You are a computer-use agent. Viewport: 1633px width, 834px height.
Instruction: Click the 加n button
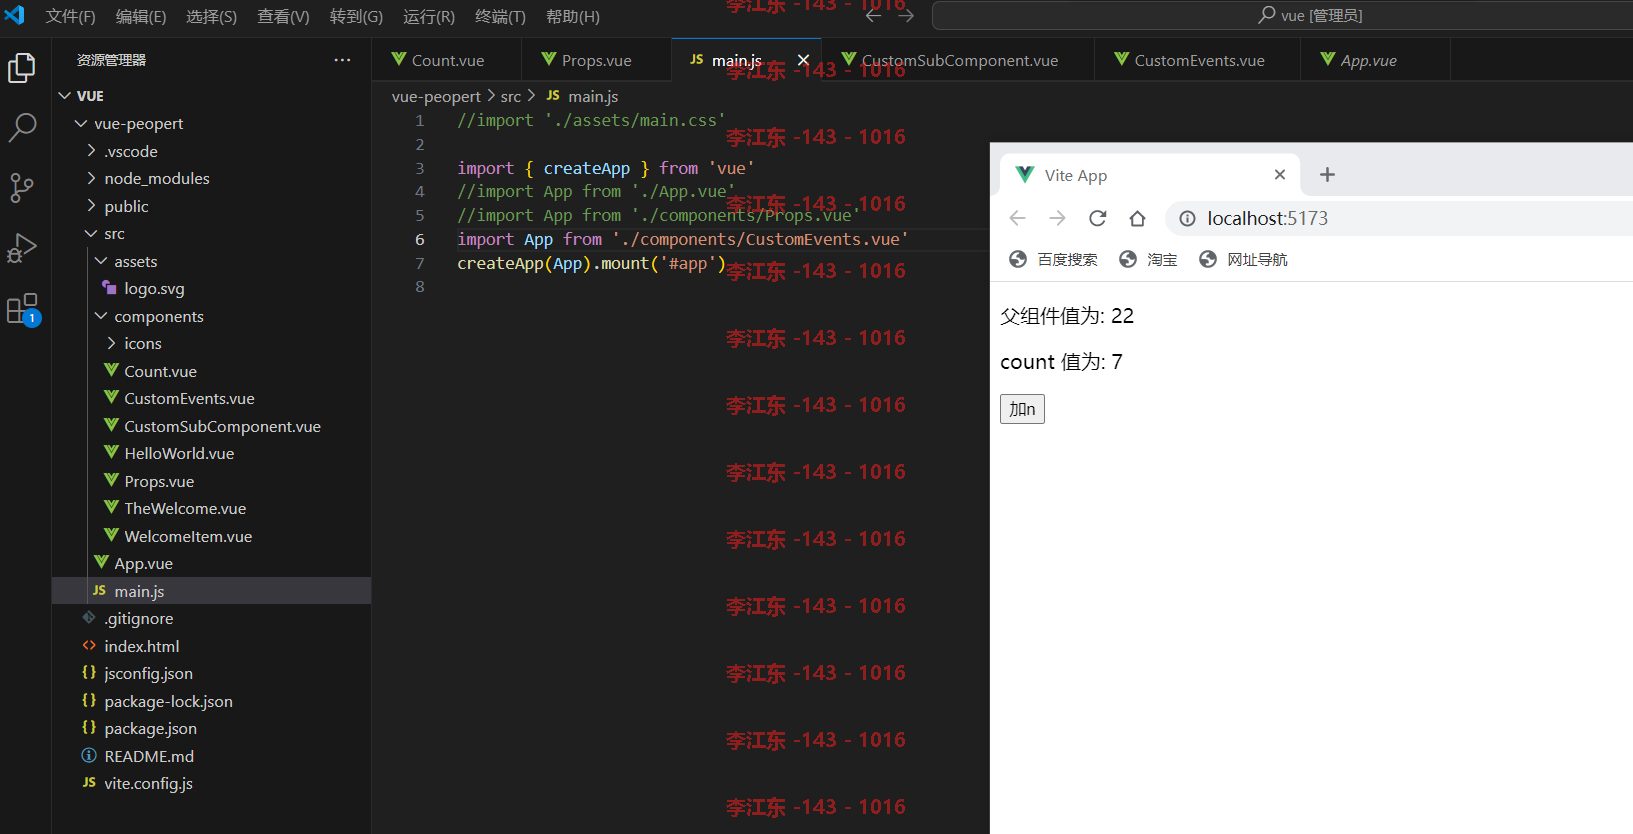[1022, 409]
